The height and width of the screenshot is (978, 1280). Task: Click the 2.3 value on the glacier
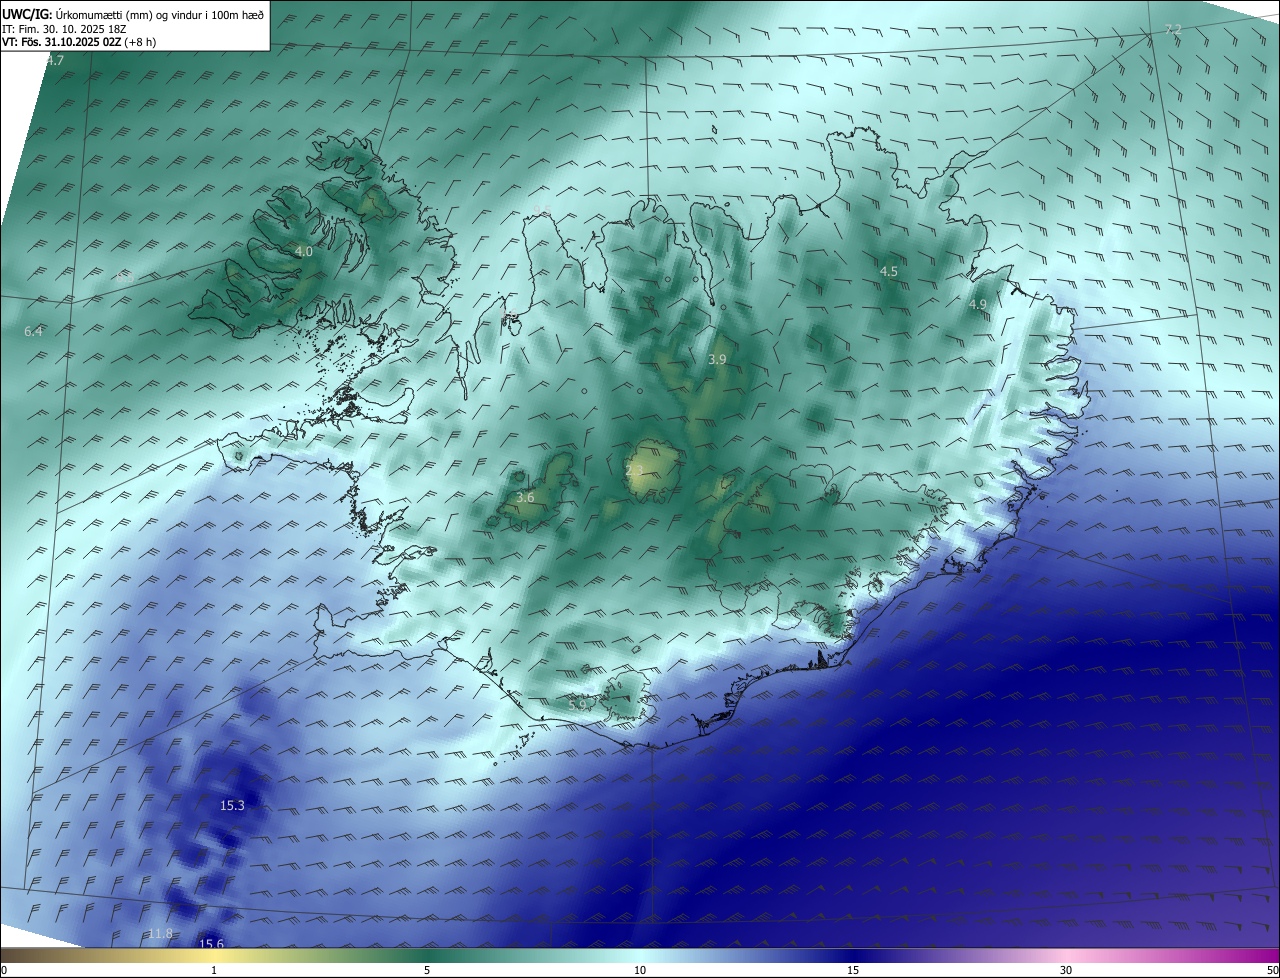pos(634,470)
